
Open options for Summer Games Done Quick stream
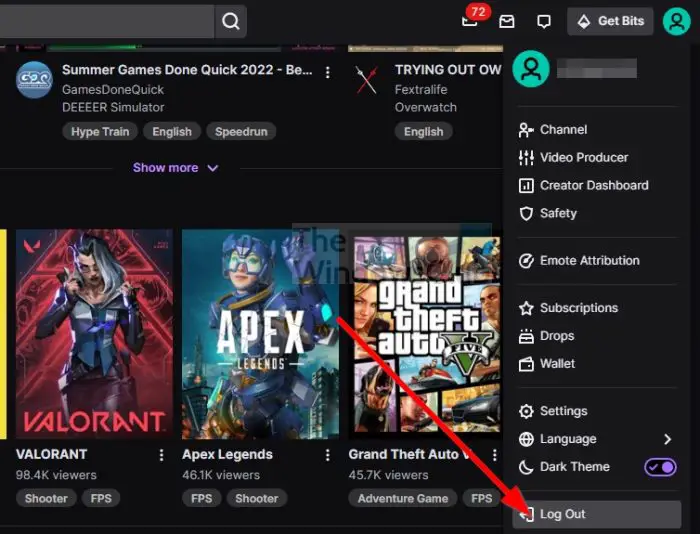328,72
